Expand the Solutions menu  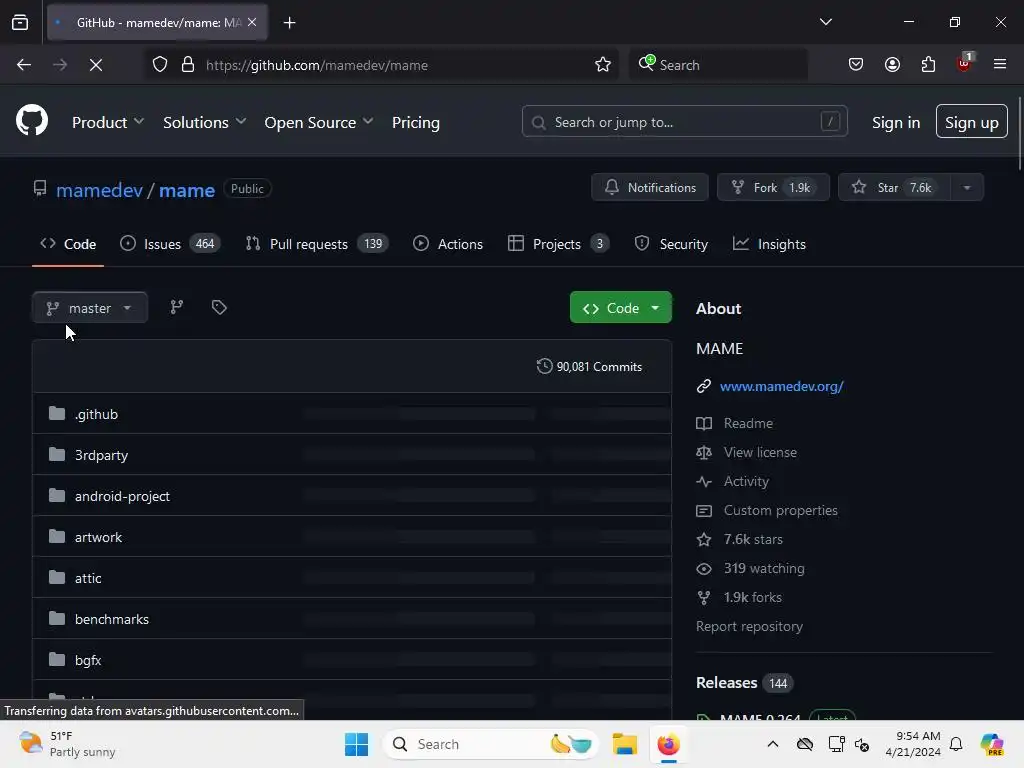[204, 122]
